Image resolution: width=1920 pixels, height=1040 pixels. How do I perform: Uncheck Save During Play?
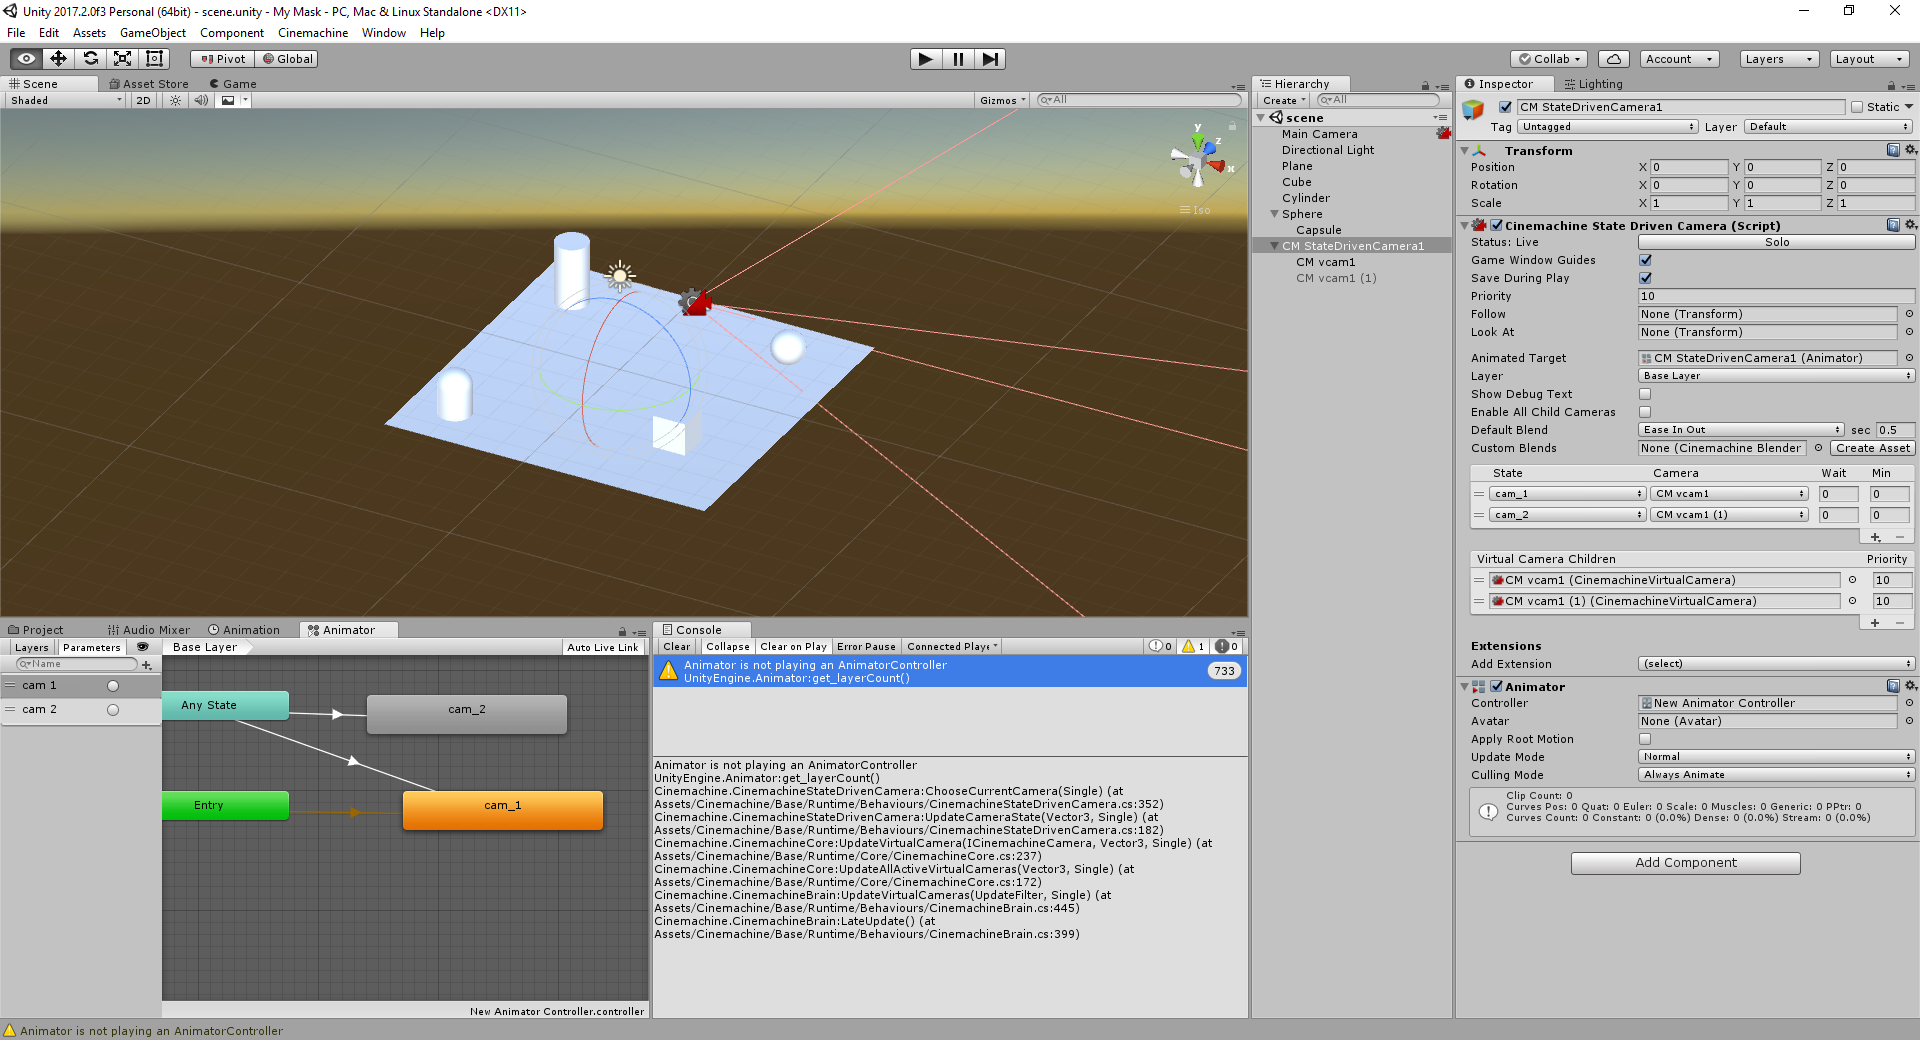[x=1645, y=278]
